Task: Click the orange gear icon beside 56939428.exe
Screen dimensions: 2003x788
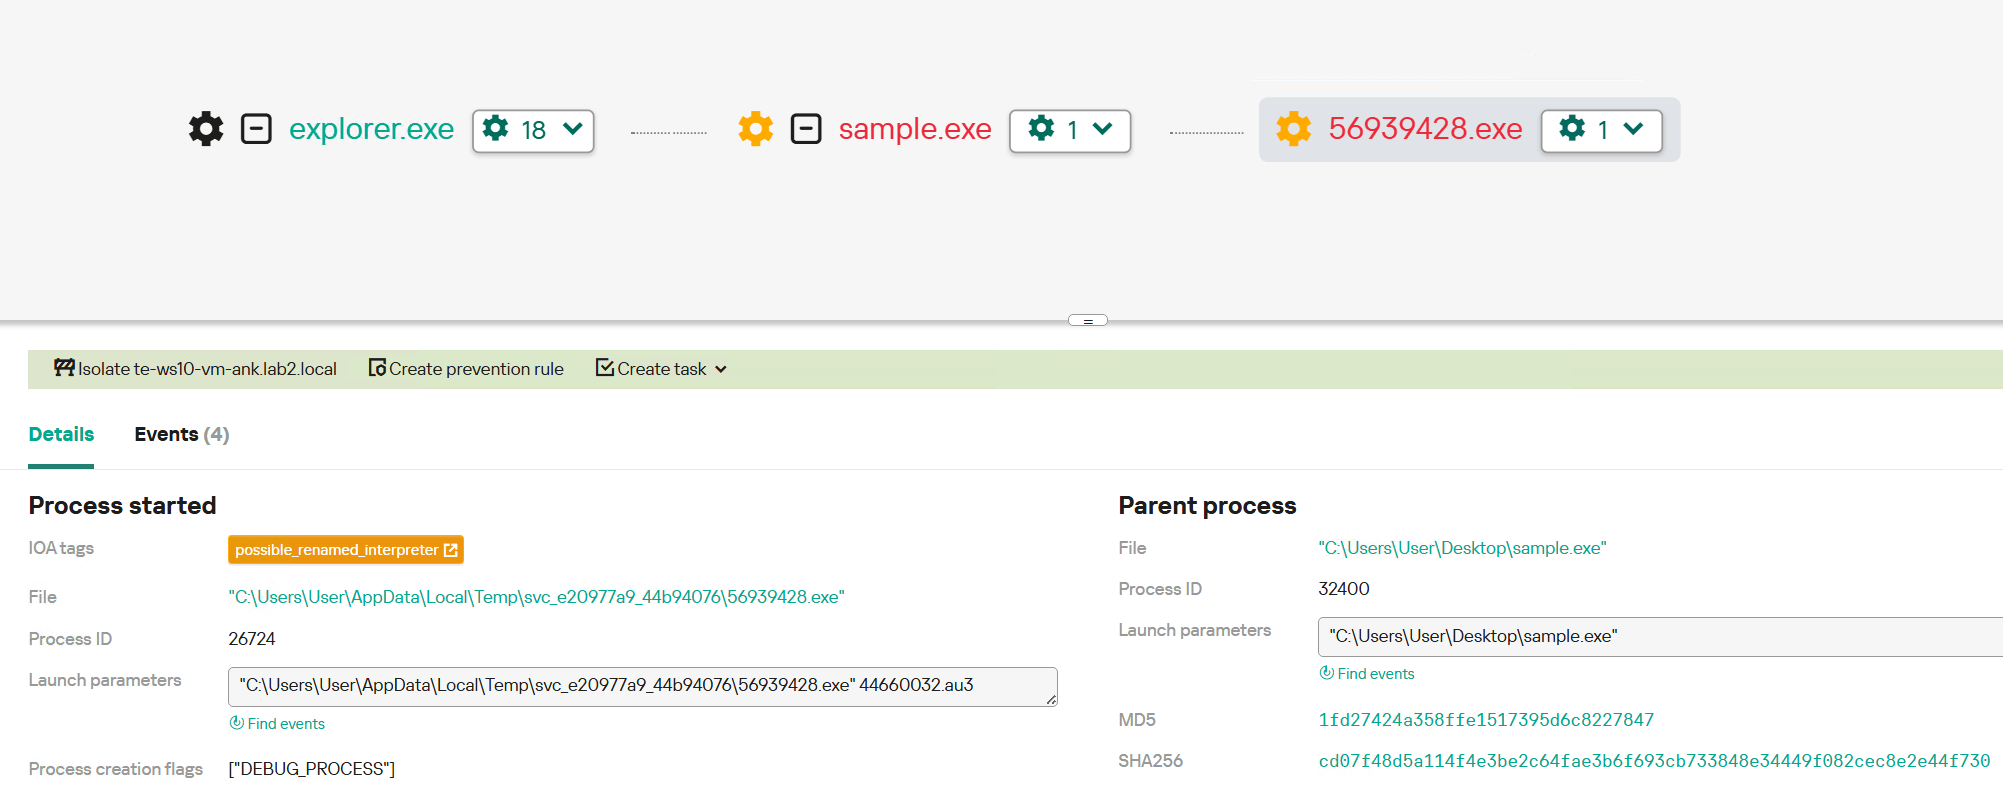Action: (1294, 129)
